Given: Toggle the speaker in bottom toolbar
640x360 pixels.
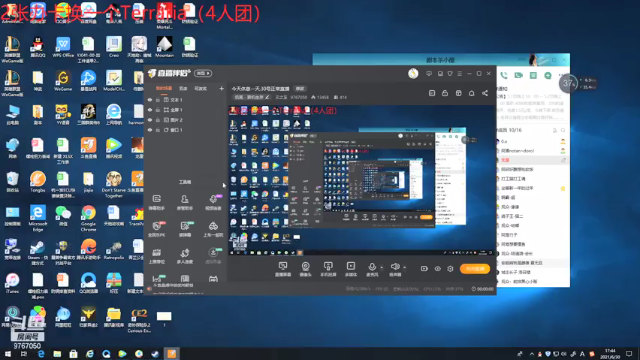Looking at the screenshot, I should [395, 269].
